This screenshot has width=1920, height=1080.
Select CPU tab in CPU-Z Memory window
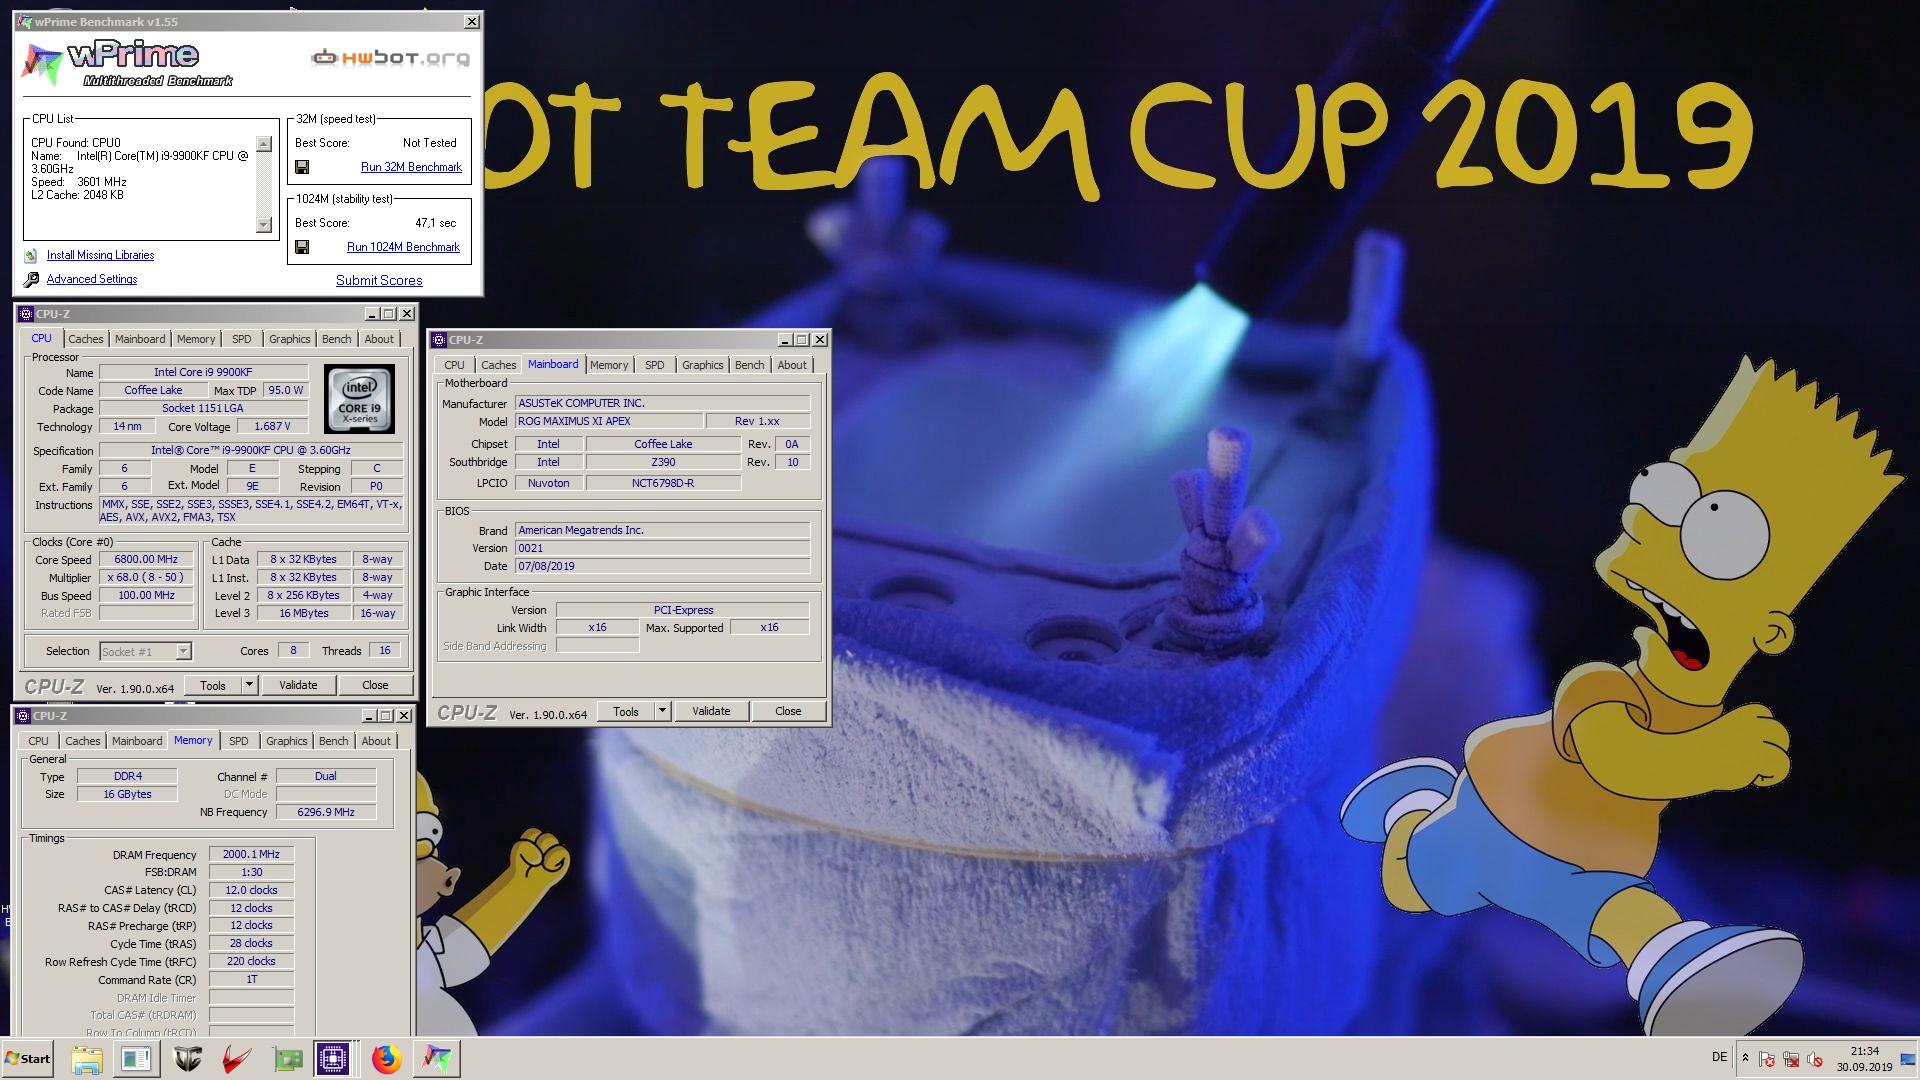click(38, 741)
